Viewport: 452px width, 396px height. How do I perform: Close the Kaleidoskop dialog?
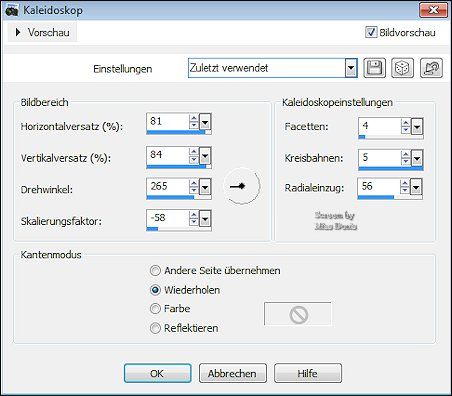[x=433, y=10]
